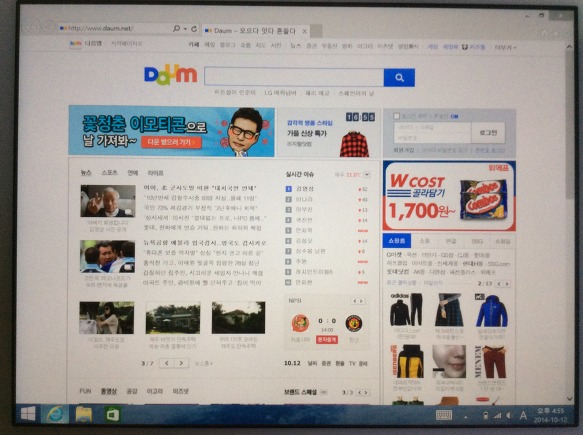
Task: Click the battery icon in the system tray
Action: coord(485,416)
